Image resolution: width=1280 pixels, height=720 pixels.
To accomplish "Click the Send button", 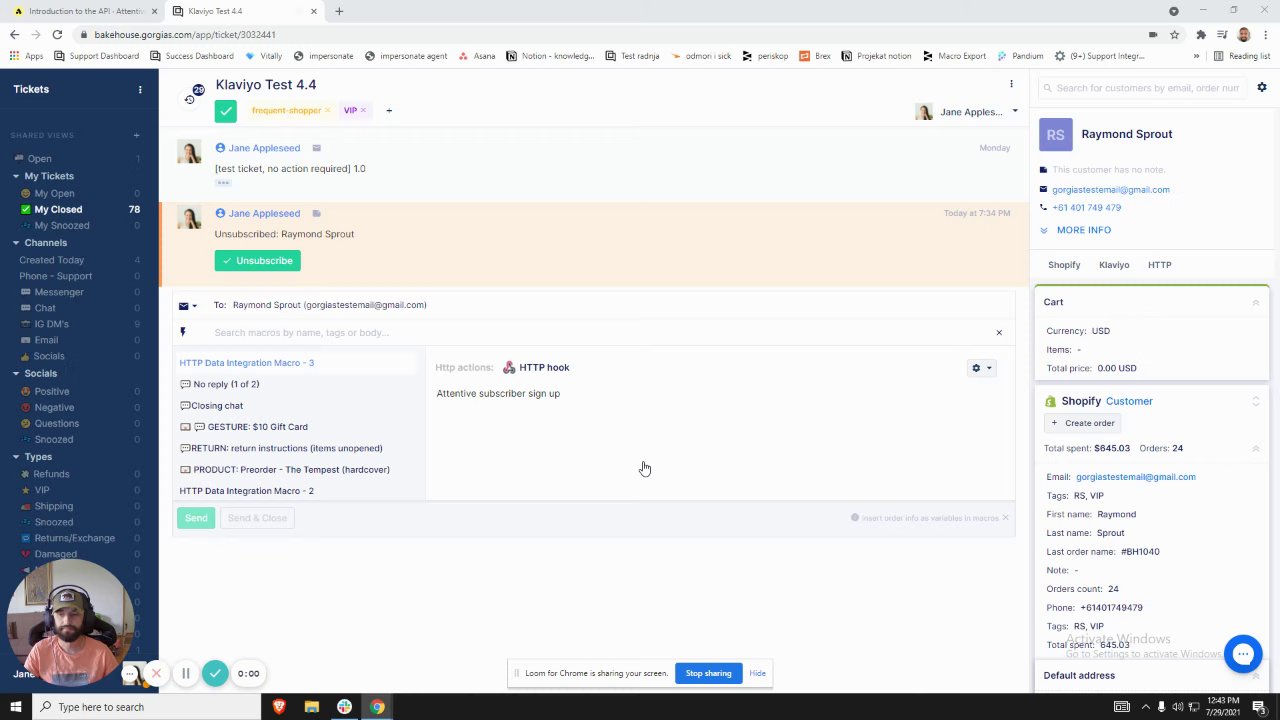I will (x=196, y=518).
